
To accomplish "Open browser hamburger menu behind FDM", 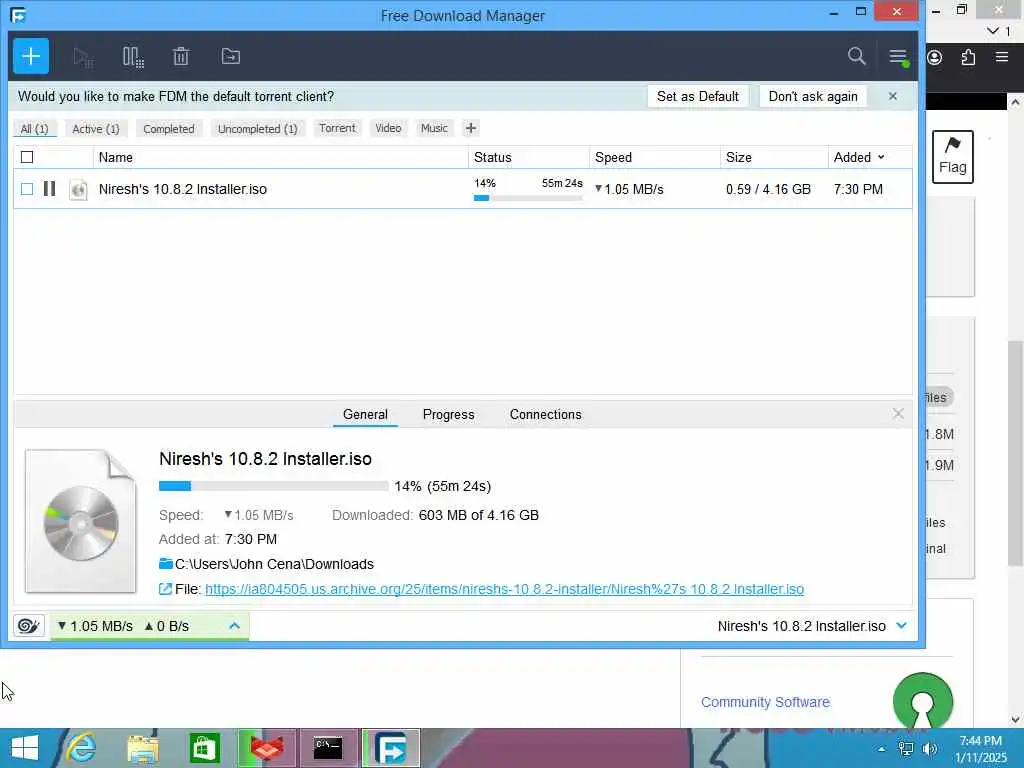I will point(1002,57).
